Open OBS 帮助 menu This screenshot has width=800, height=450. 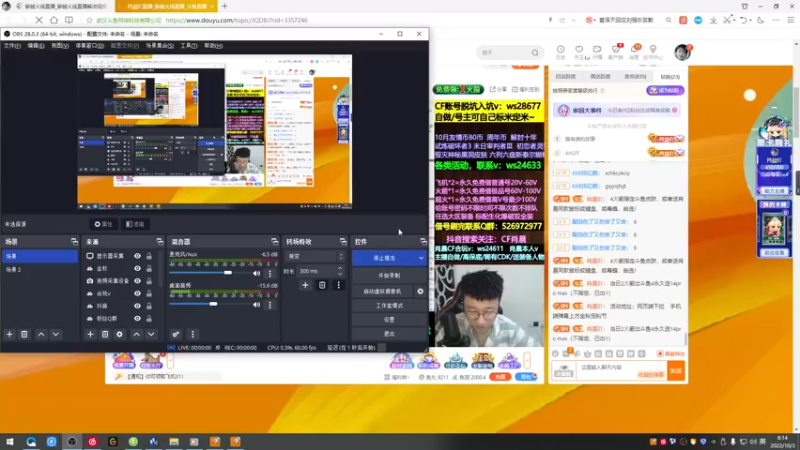click(x=213, y=45)
